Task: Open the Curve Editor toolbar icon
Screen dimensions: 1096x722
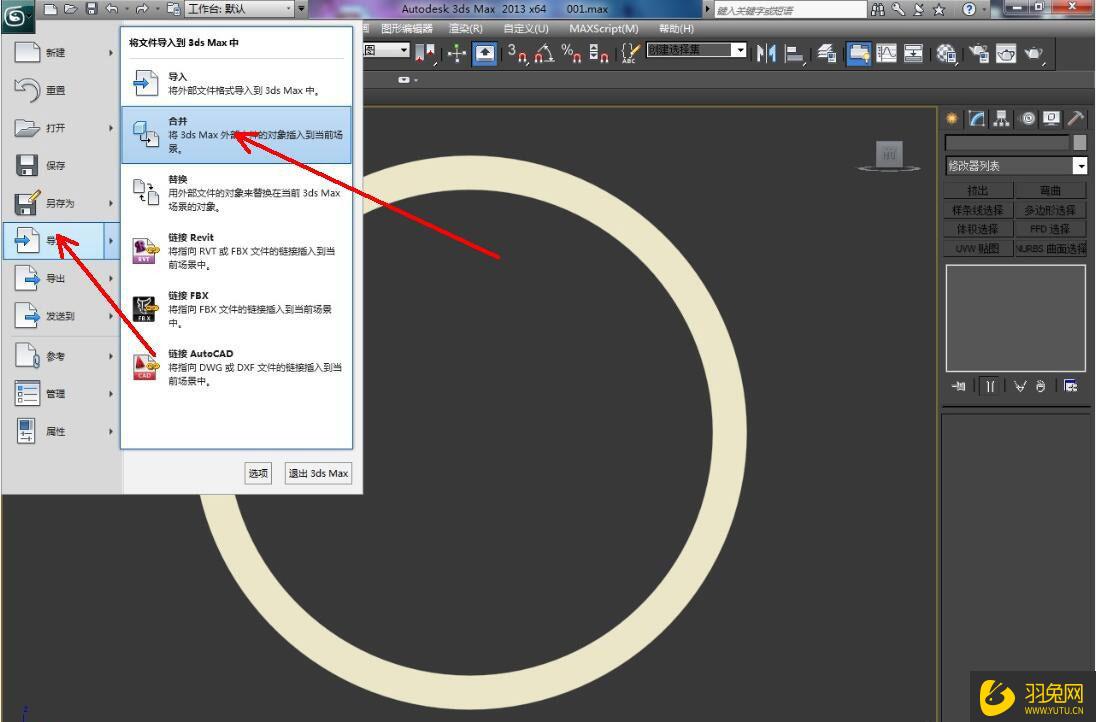Action: (x=886, y=54)
